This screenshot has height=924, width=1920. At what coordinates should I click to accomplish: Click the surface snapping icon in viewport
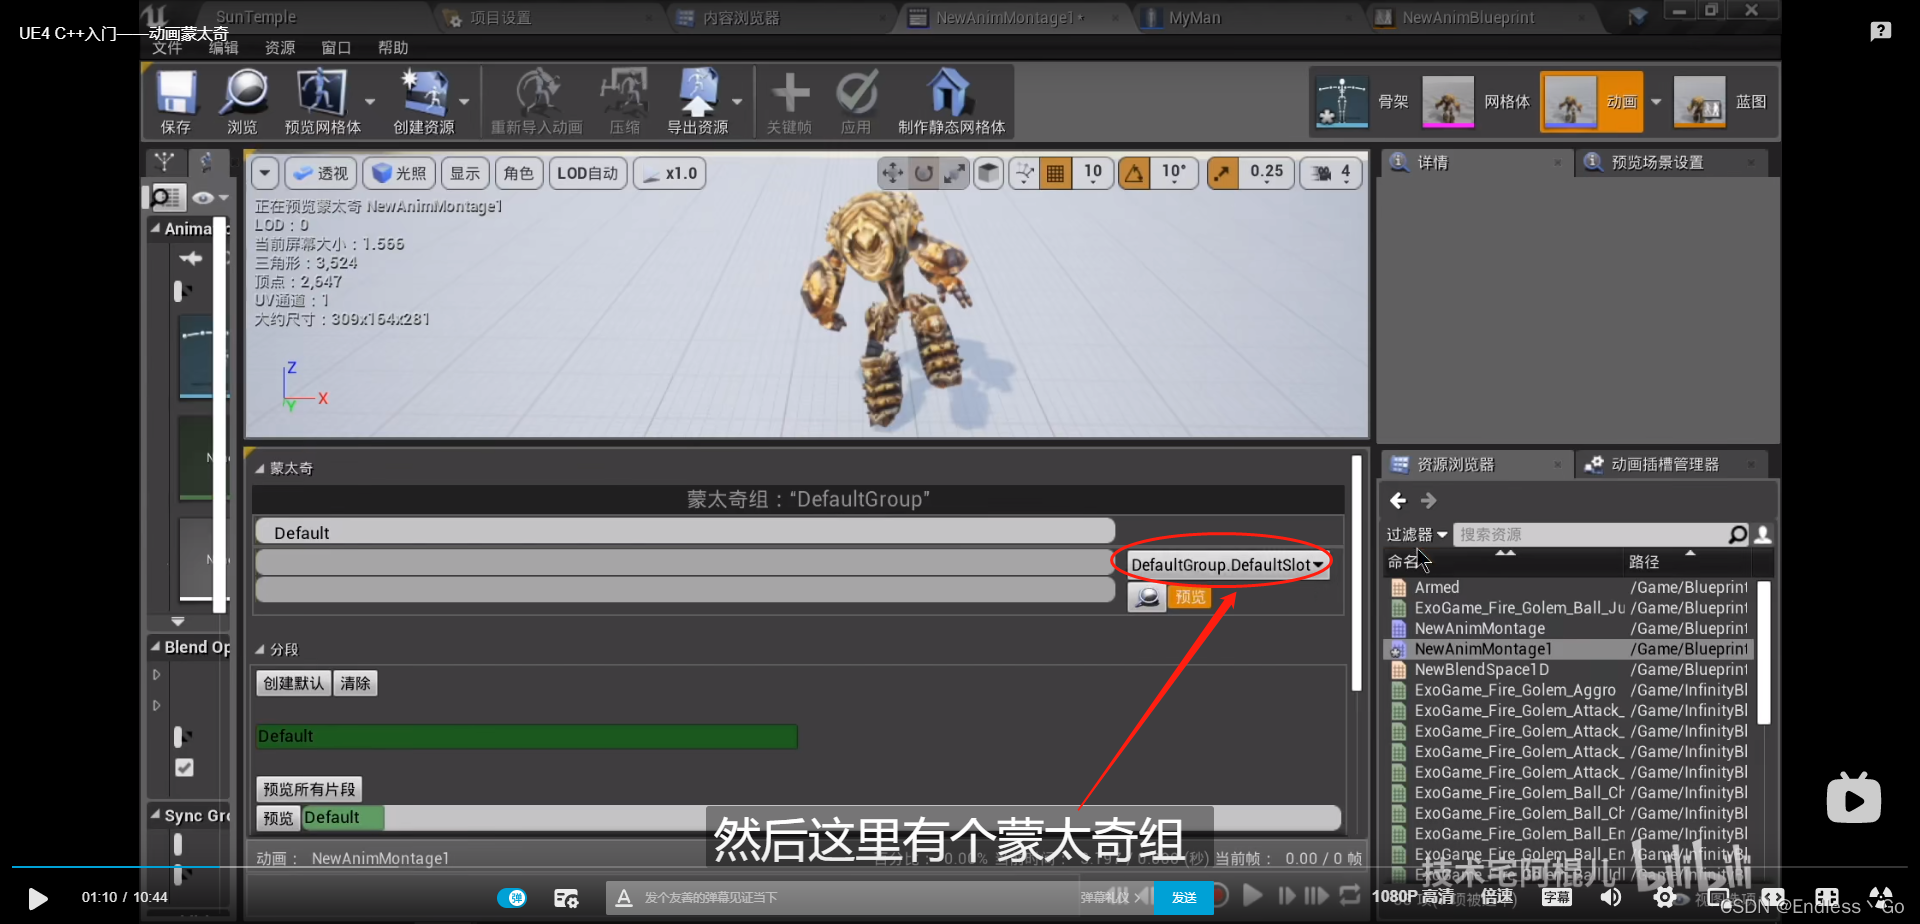pos(1024,173)
